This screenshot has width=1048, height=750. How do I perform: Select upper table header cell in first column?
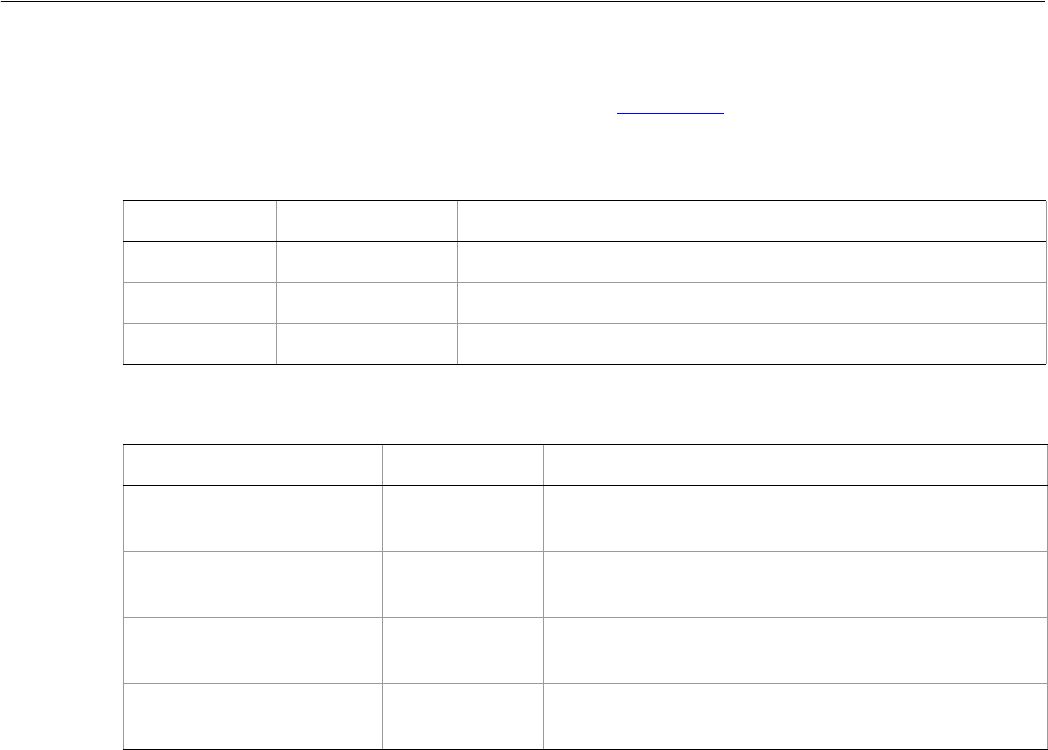[x=200, y=221]
